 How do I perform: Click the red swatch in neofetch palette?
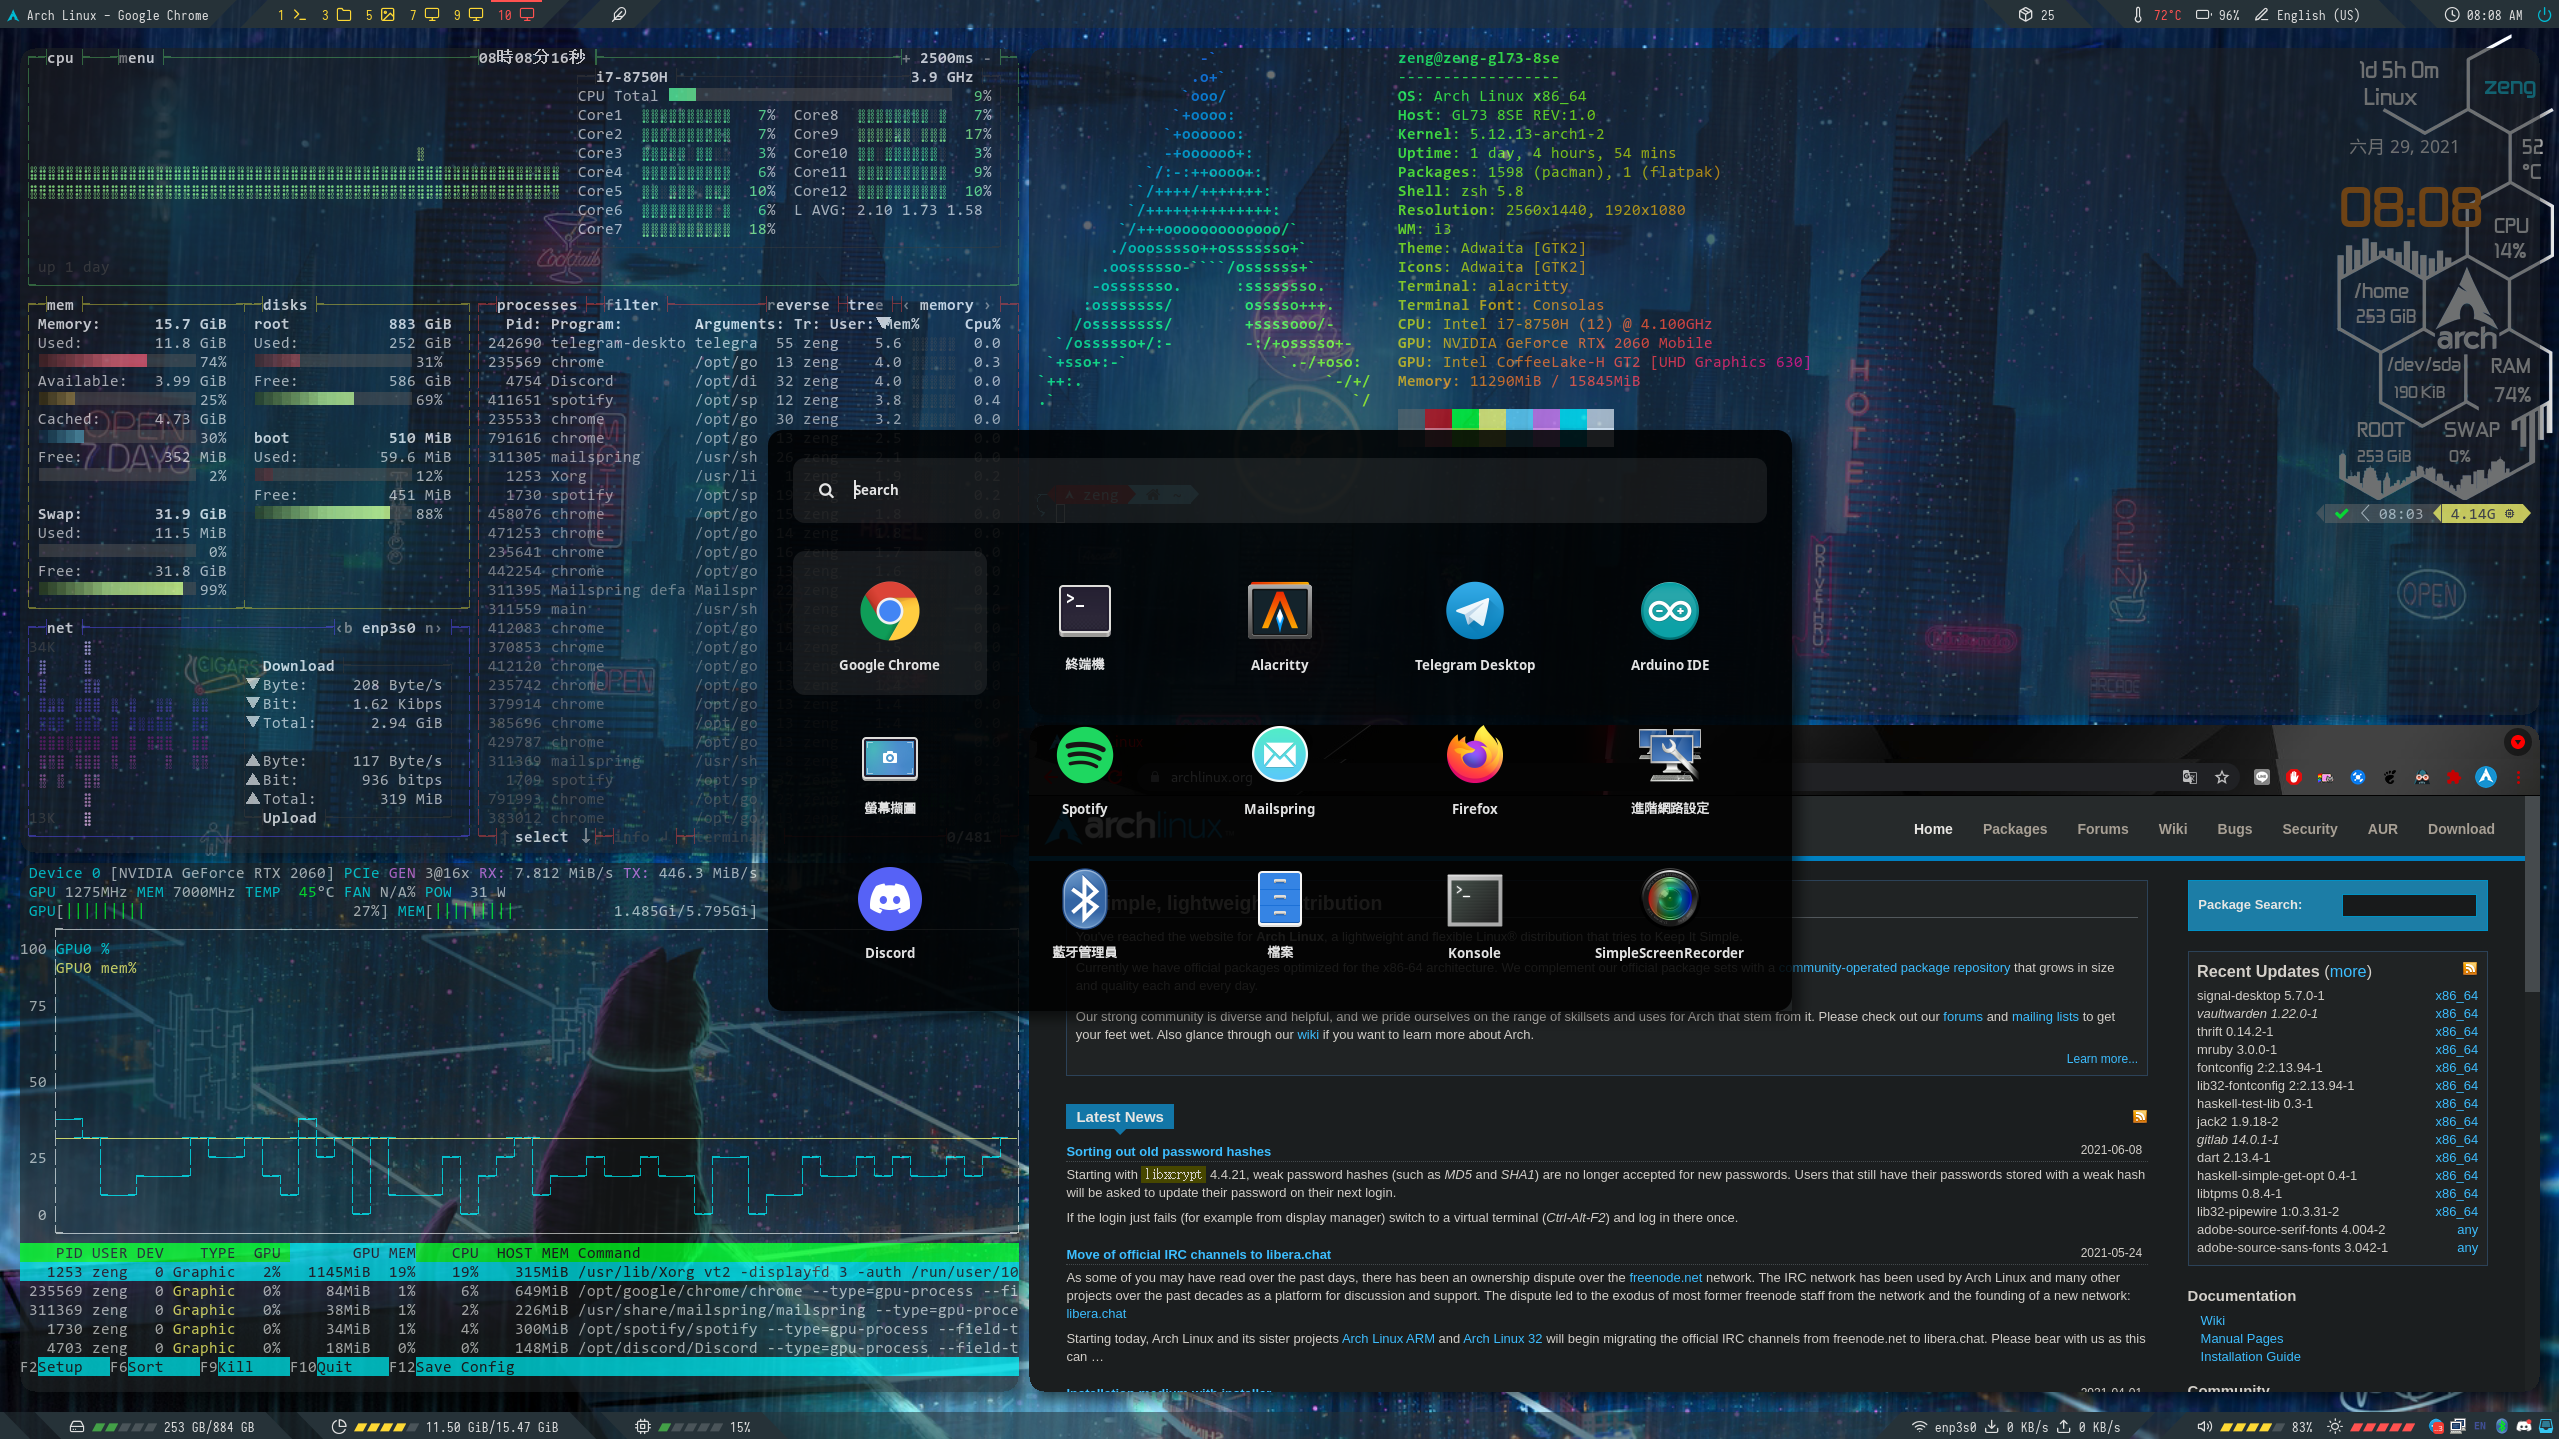click(x=1438, y=419)
